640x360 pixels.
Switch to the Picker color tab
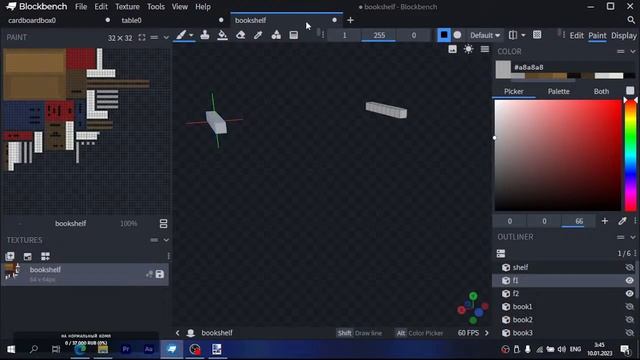[x=513, y=91]
